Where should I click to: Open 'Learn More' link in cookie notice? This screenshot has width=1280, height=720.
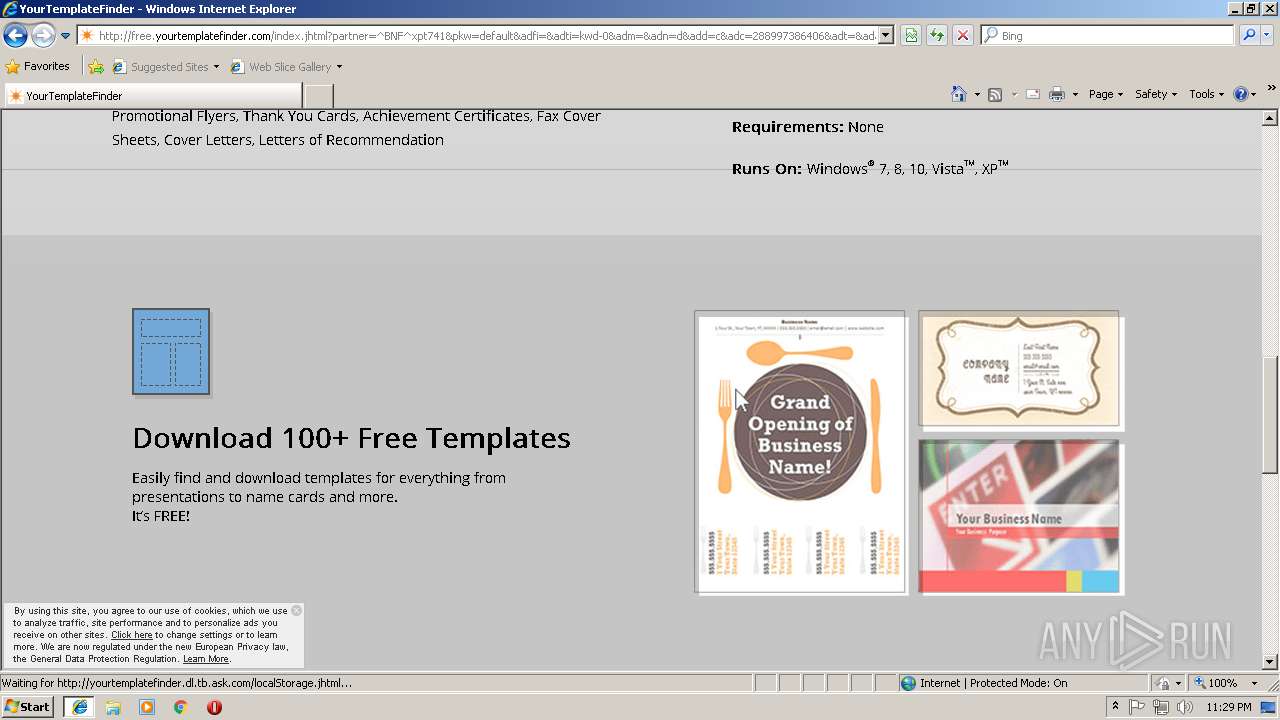coord(206,659)
